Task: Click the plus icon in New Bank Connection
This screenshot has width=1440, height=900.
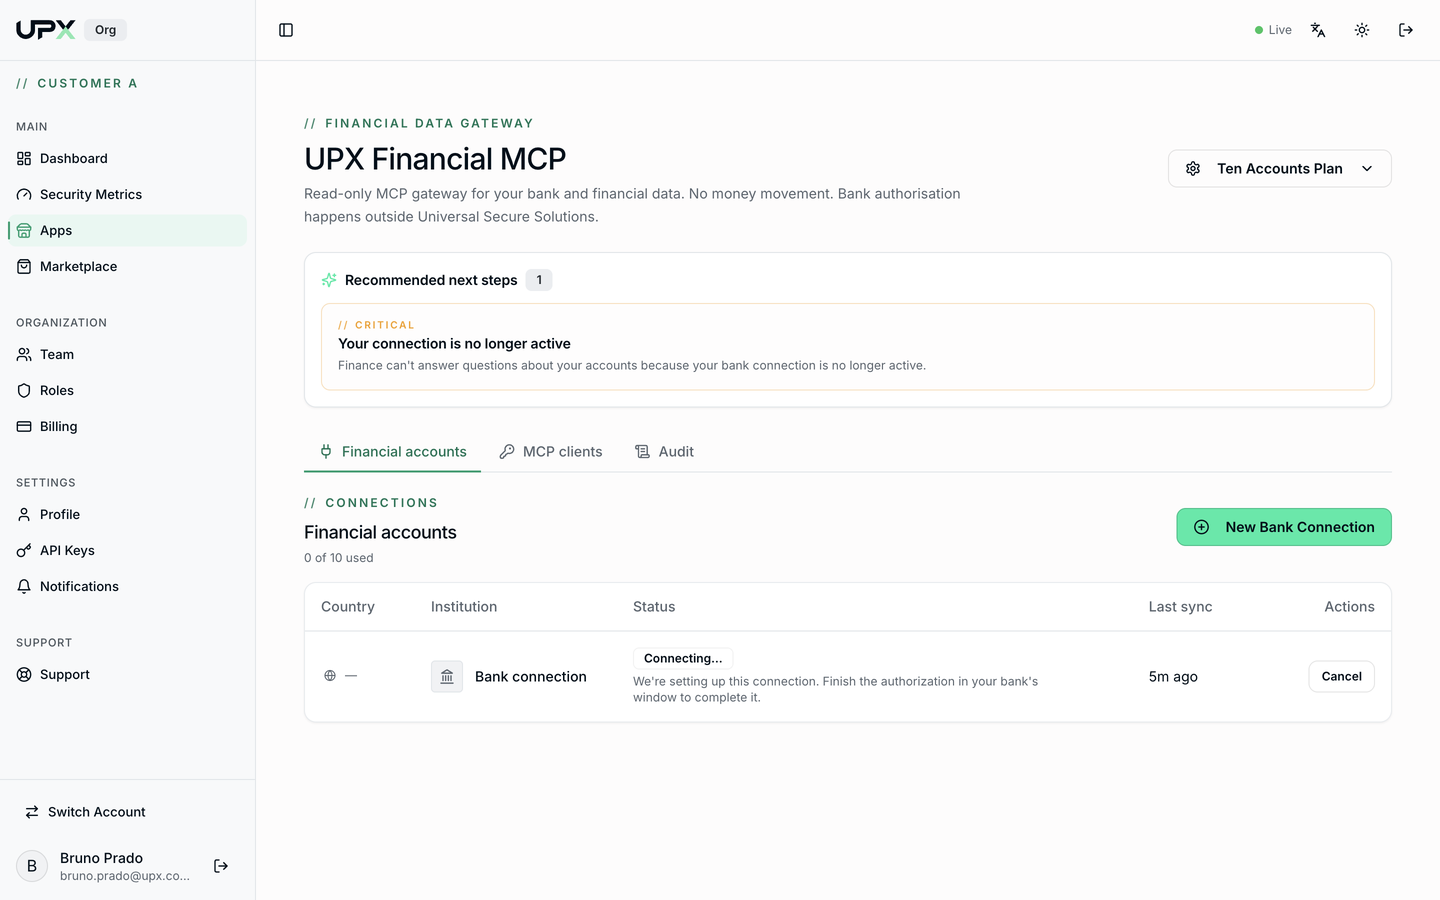Action: click(1202, 527)
